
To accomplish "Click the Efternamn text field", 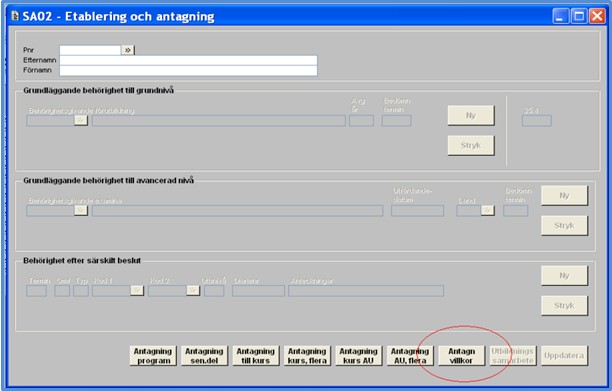I will (x=188, y=60).
